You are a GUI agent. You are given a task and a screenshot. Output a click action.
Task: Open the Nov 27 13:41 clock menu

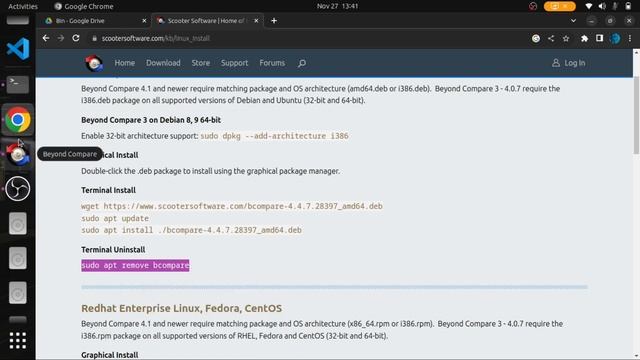tap(337, 6)
